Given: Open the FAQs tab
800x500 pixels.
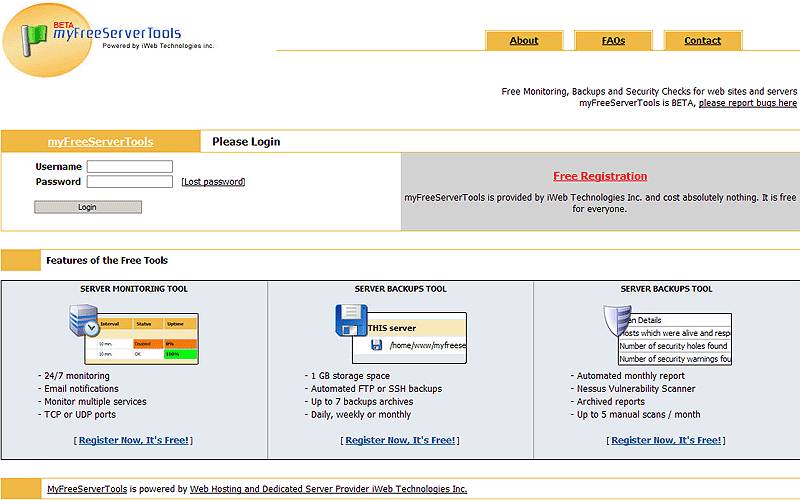Looking at the screenshot, I should tap(613, 40).
